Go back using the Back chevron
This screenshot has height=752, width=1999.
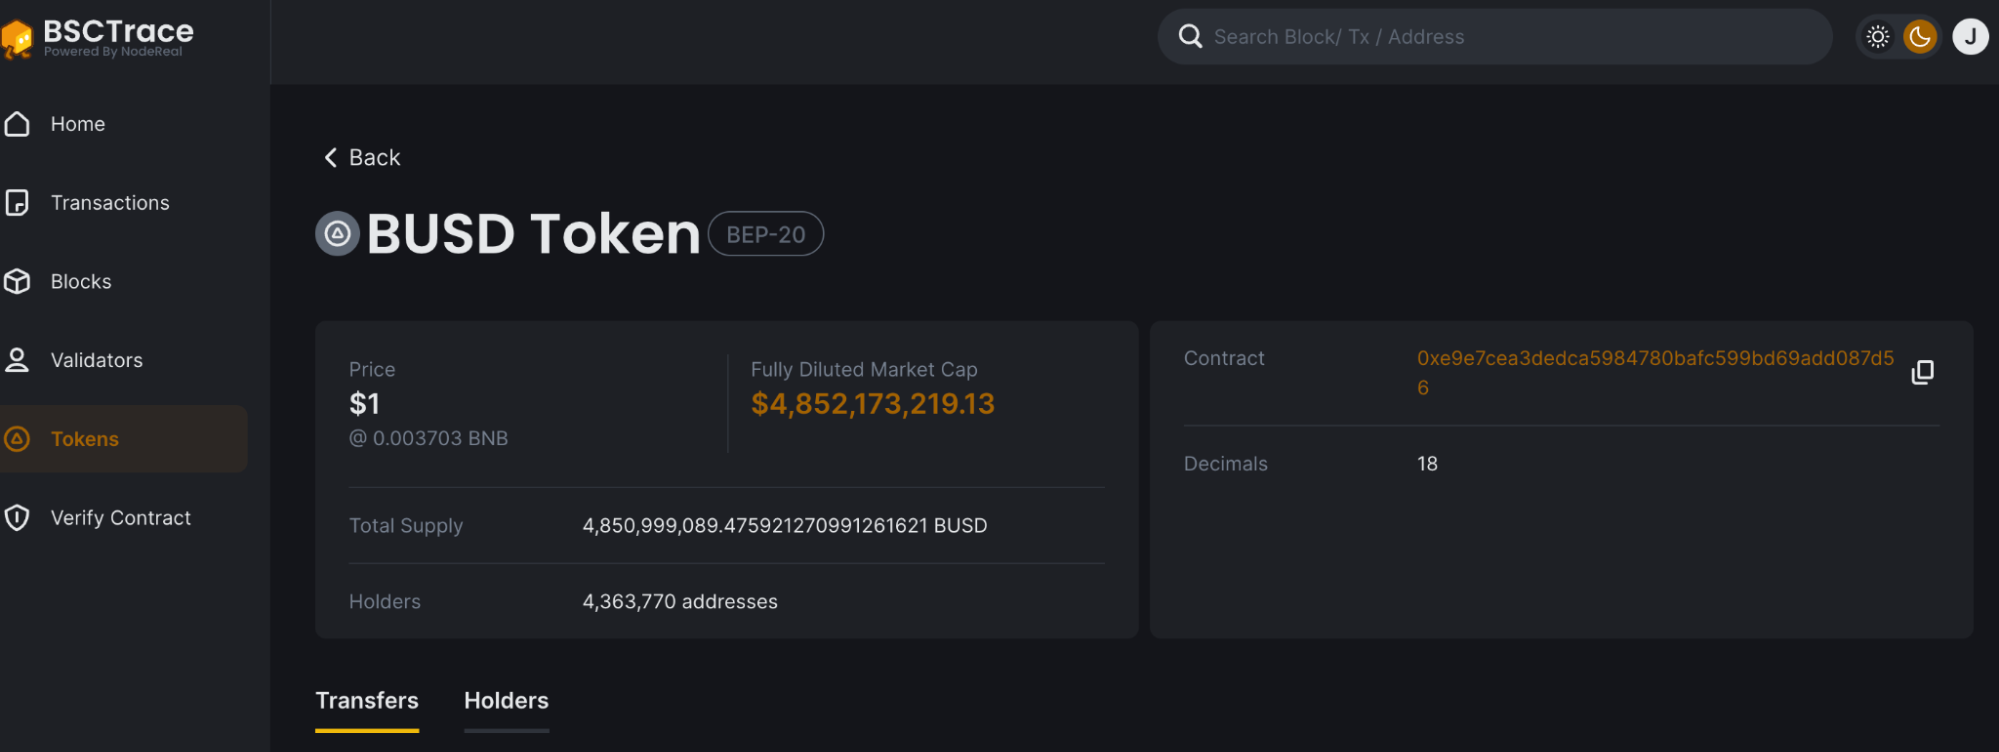[x=331, y=158]
